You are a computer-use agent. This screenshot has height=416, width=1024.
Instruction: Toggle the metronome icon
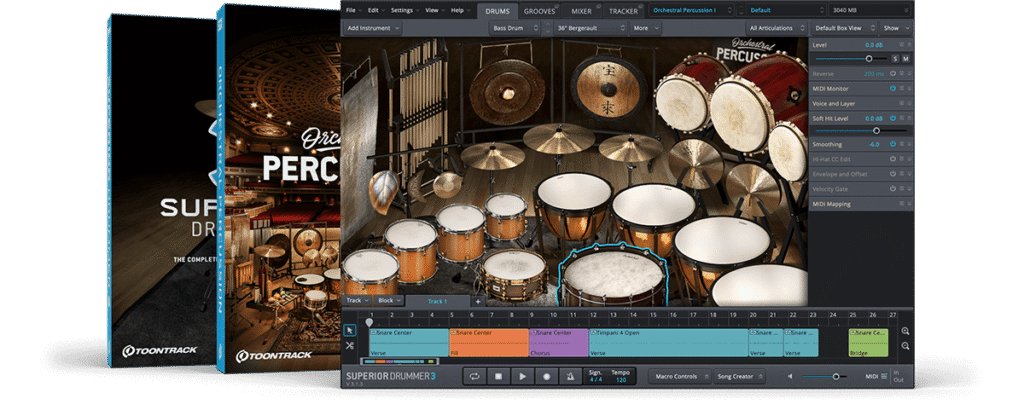(x=570, y=376)
